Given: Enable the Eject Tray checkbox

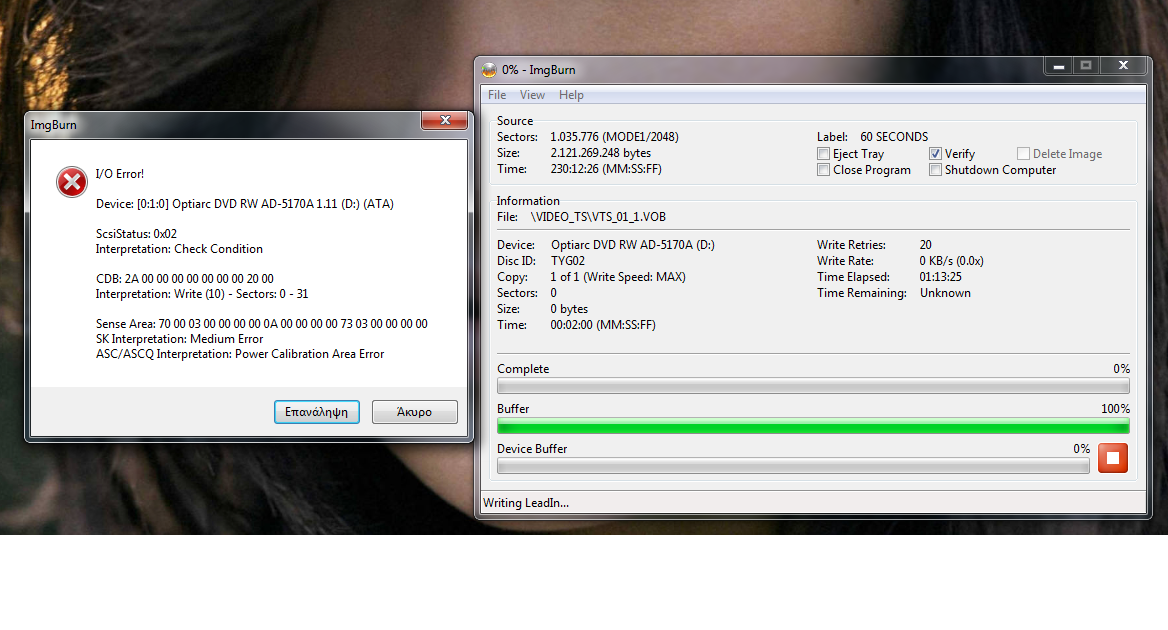Looking at the screenshot, I should pyautogui.click(x=823, y=154).
